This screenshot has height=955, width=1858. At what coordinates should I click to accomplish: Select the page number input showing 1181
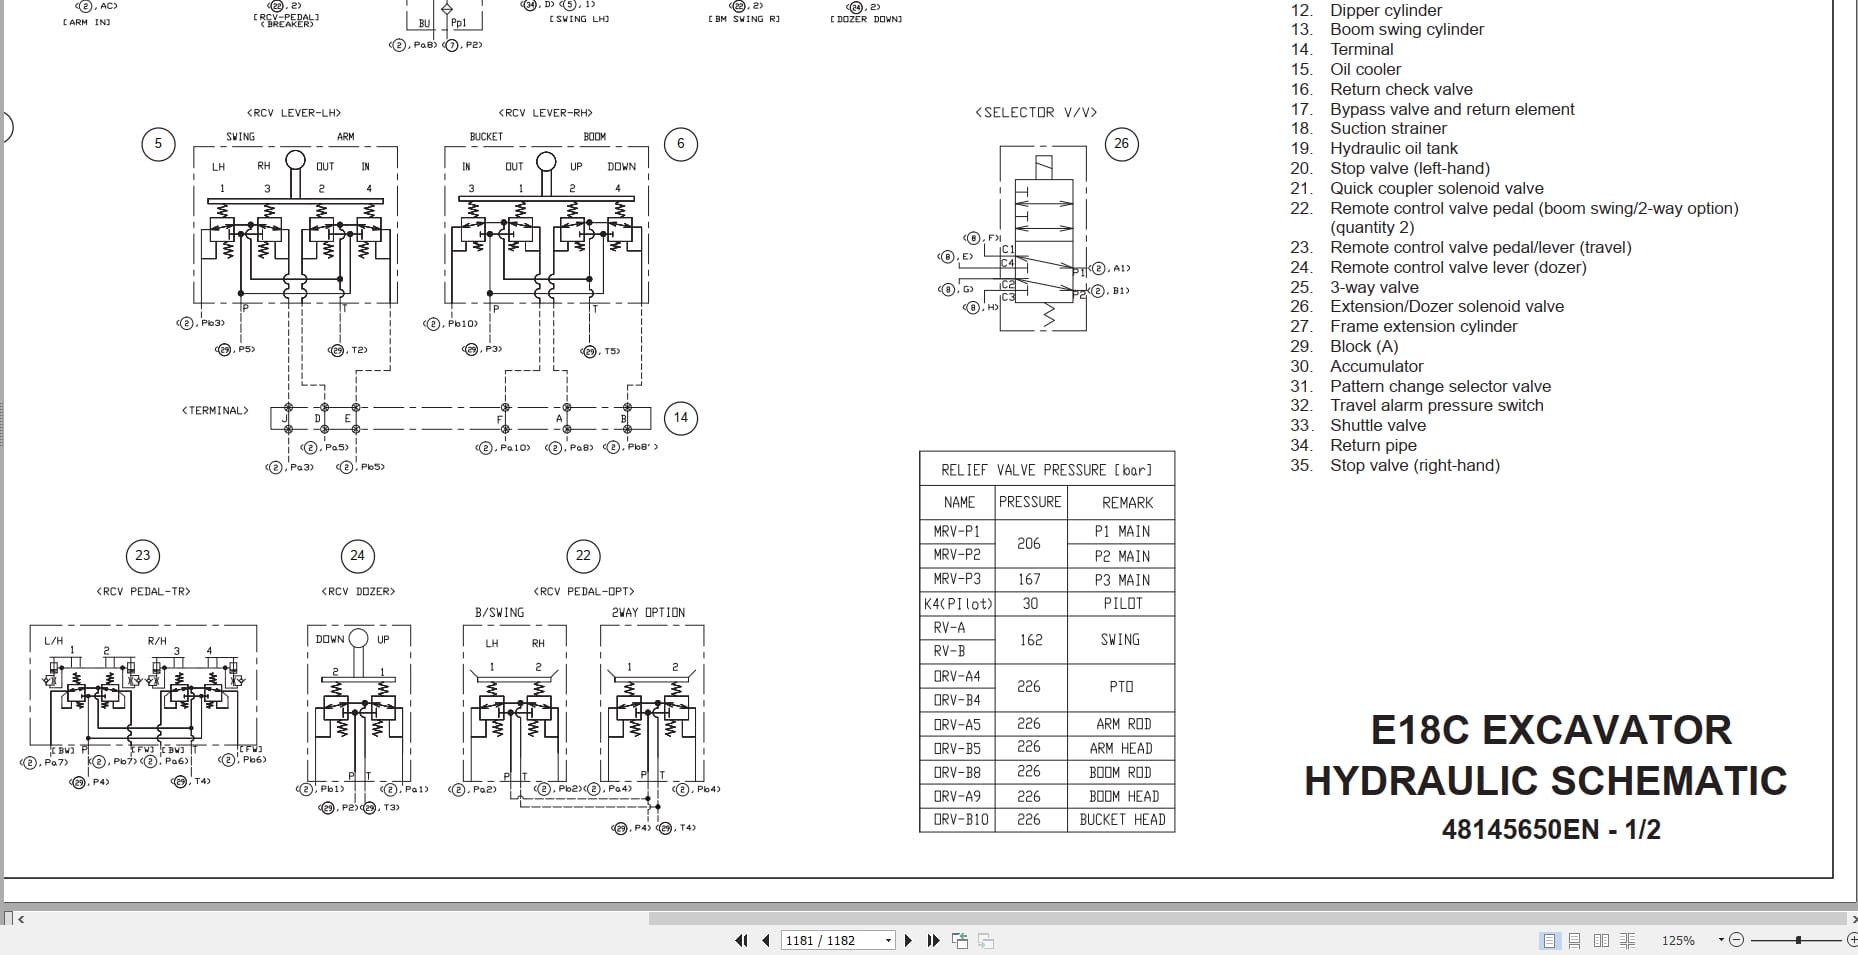[820, 940]
